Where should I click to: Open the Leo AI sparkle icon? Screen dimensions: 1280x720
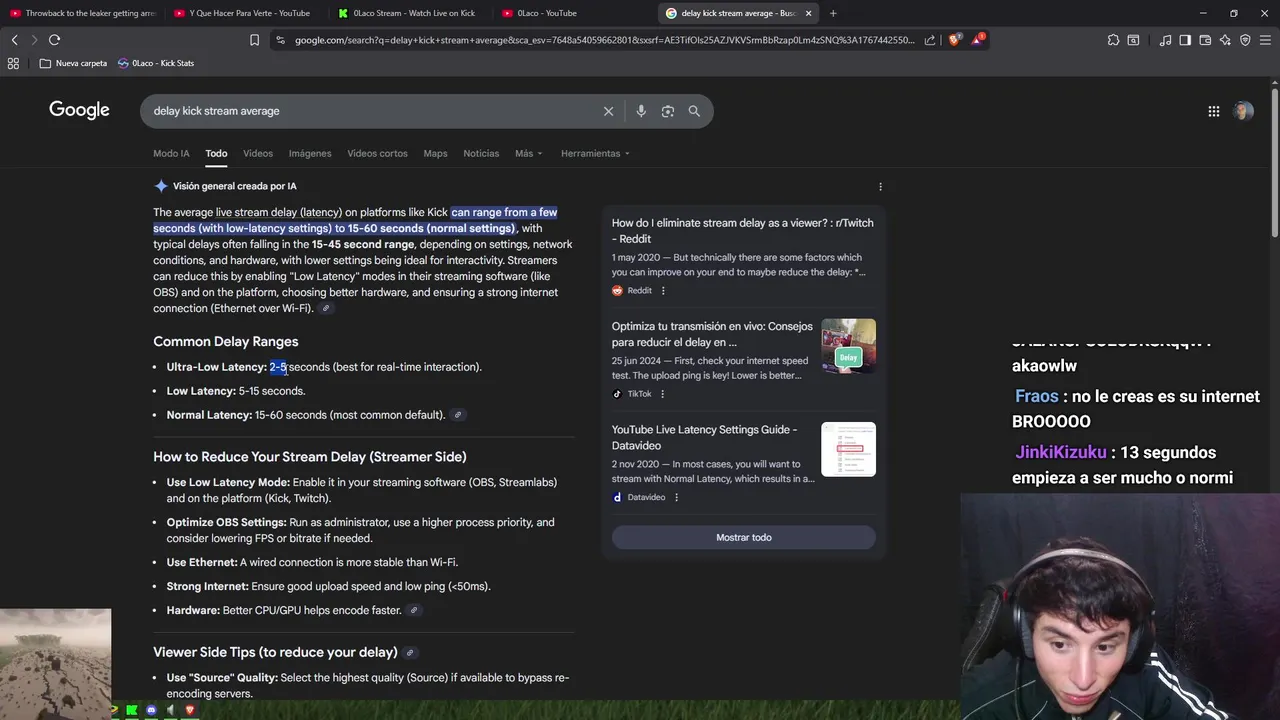pyautogui.click(x=1225, y=40)
